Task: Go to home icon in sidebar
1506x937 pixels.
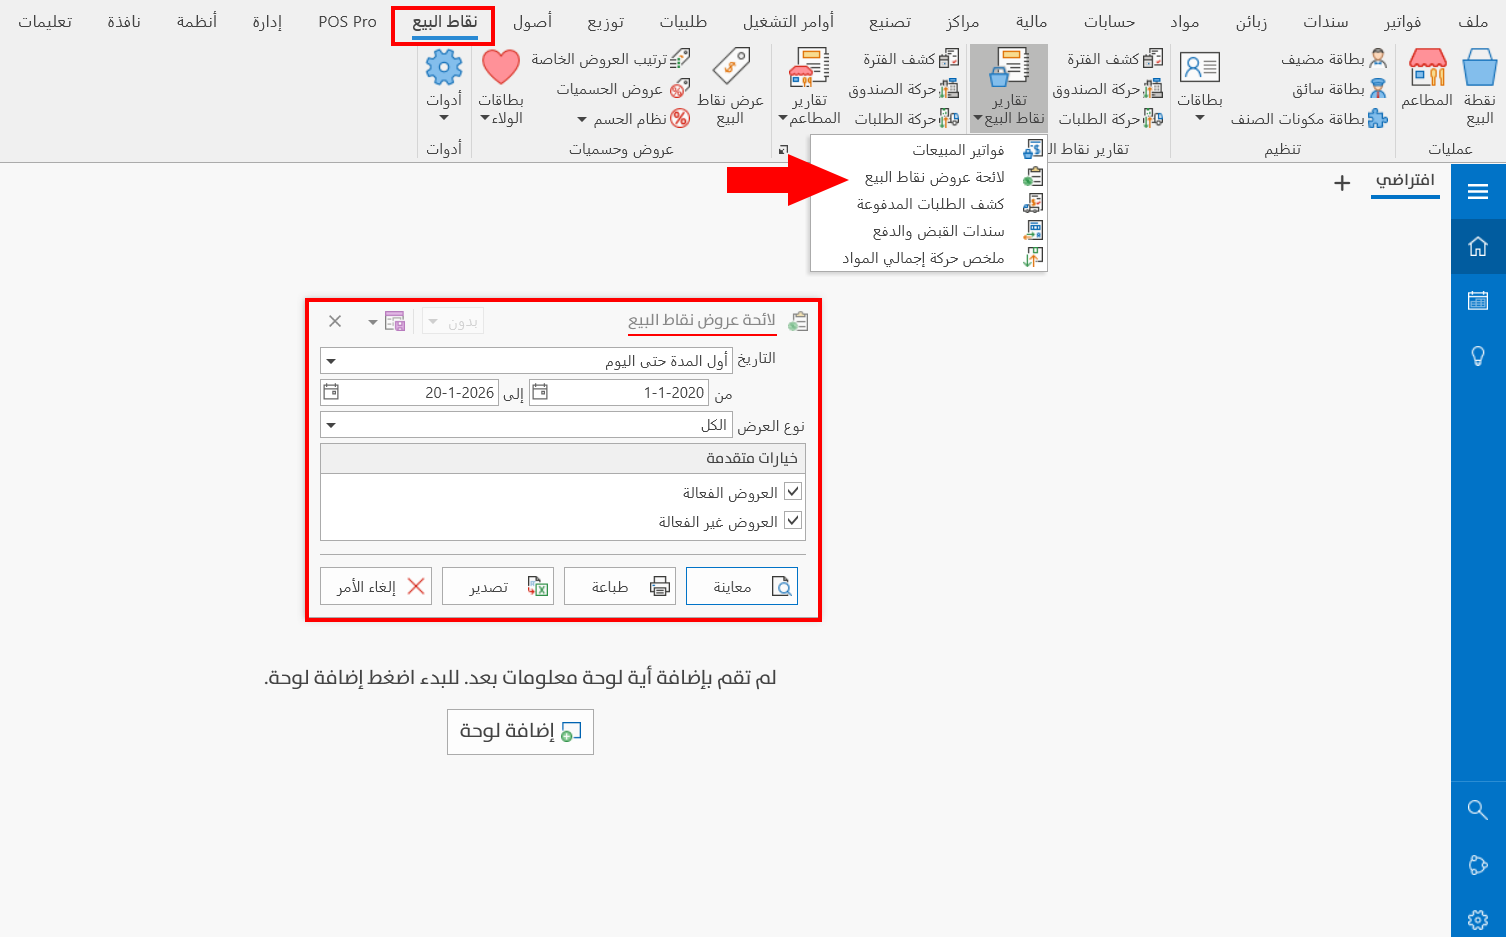Action: pyautogui.click(x=1478, y=246)
